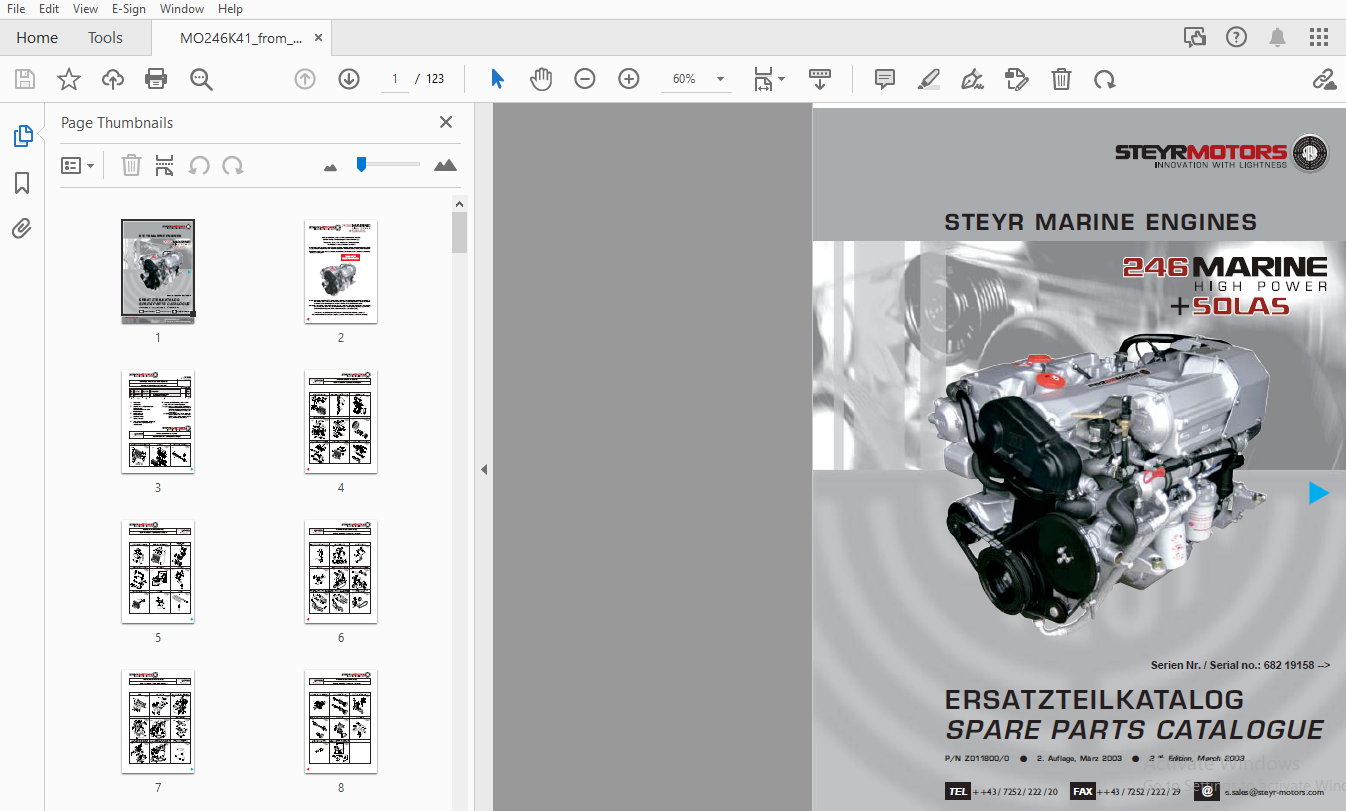Share link to the file icon
The width and height of the screenshot is (1346, 811).
[1325, 79]
